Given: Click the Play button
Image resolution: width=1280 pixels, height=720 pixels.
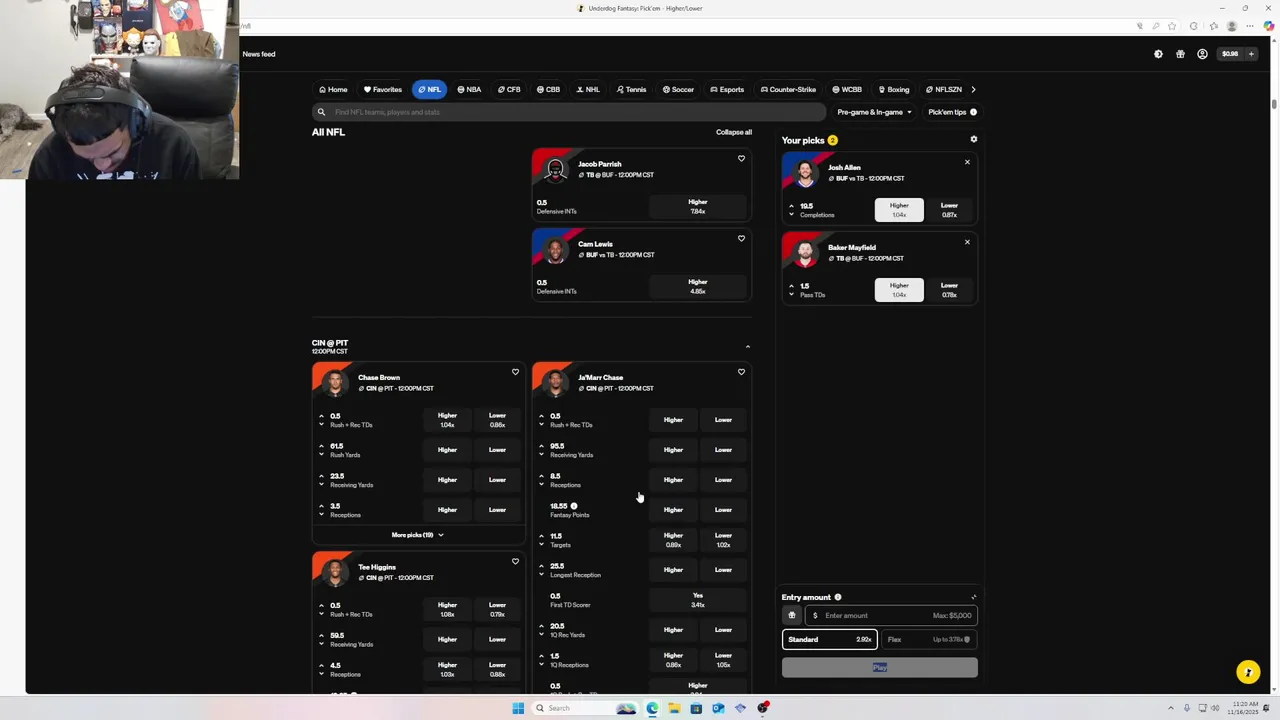Looking at the screenshot, I should tap(880, 667).
